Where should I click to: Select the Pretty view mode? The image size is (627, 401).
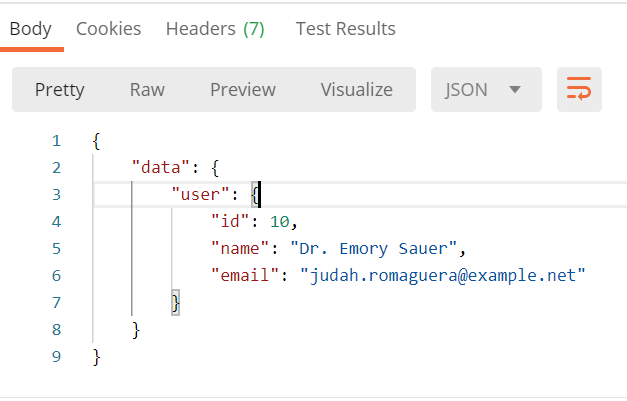pyautogui.click(x=60, y=90)
